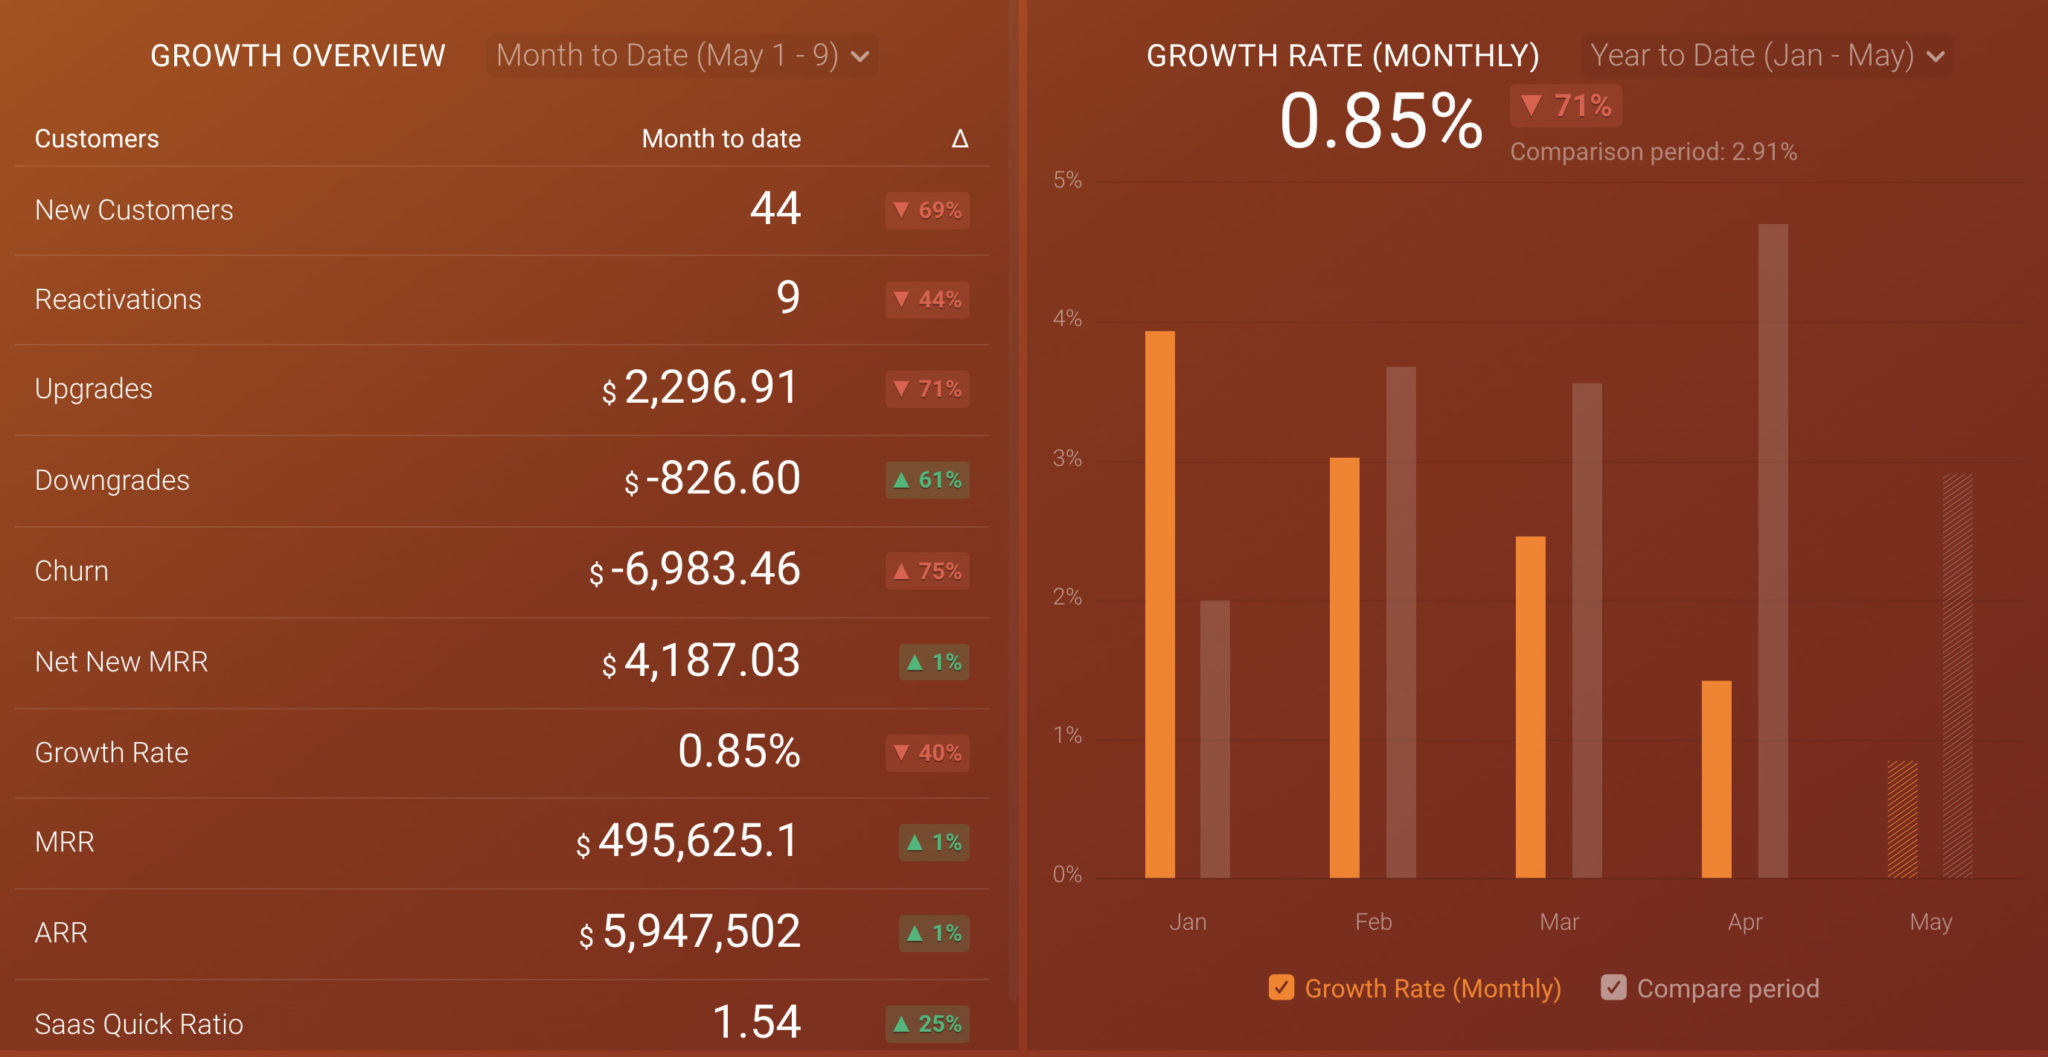Disable the Compare period checkbox
This screenshot has height=1057, width=2048.
[x=1613, y=988]
